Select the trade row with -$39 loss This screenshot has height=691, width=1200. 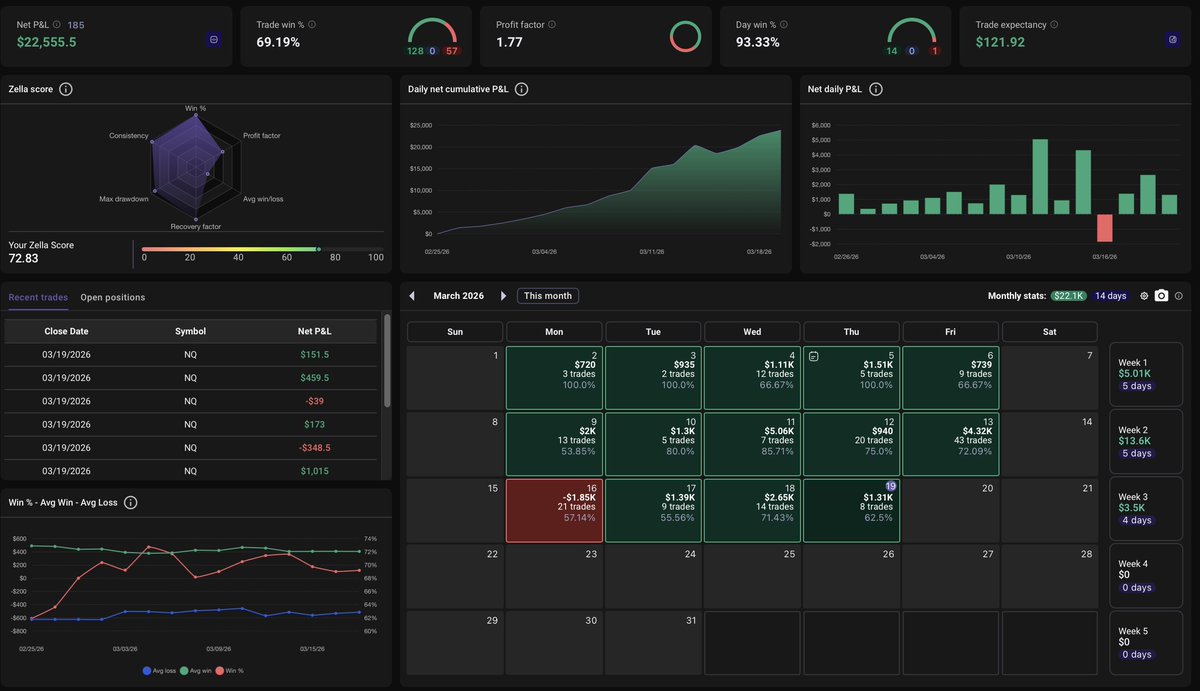point(191,401)
